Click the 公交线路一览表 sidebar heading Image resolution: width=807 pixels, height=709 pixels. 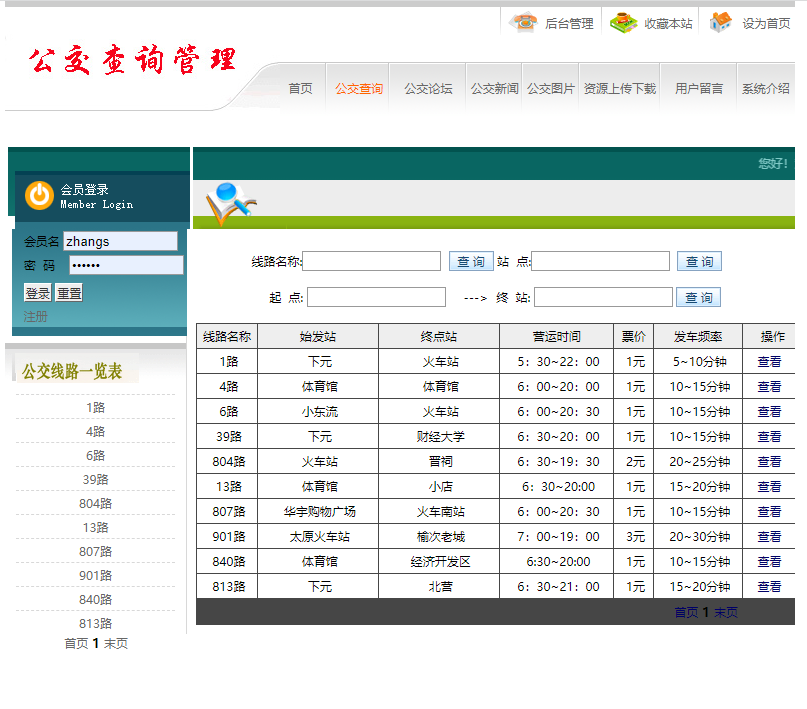coord(72,371)
